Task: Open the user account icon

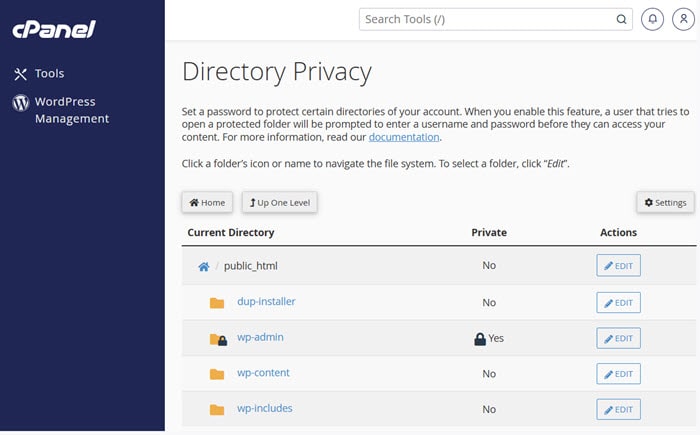Action: pos(685,19)
